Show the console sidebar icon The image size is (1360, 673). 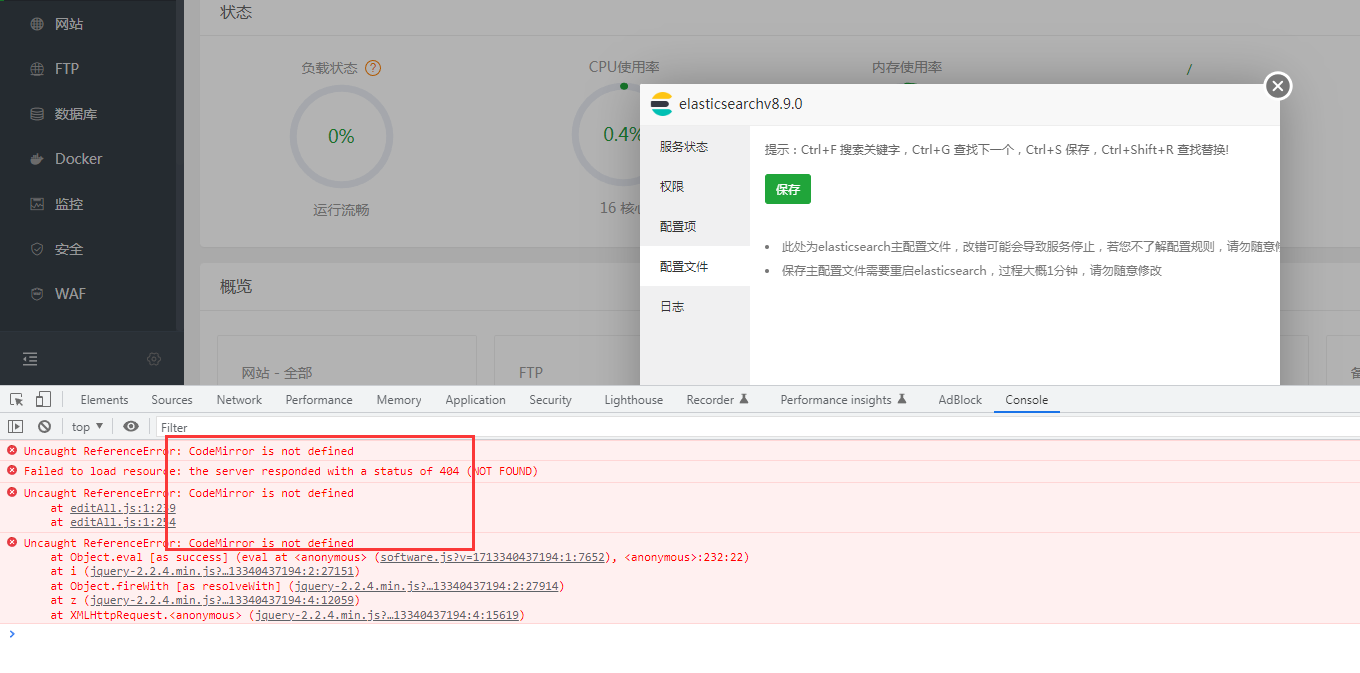15,427
